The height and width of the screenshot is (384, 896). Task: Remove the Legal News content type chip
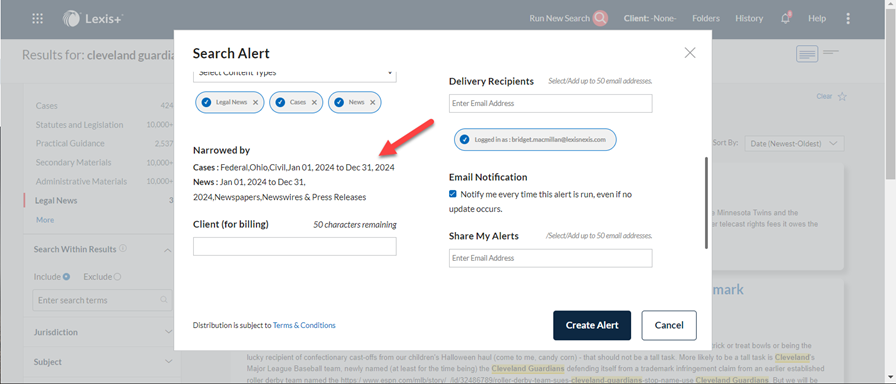point(255,102)
